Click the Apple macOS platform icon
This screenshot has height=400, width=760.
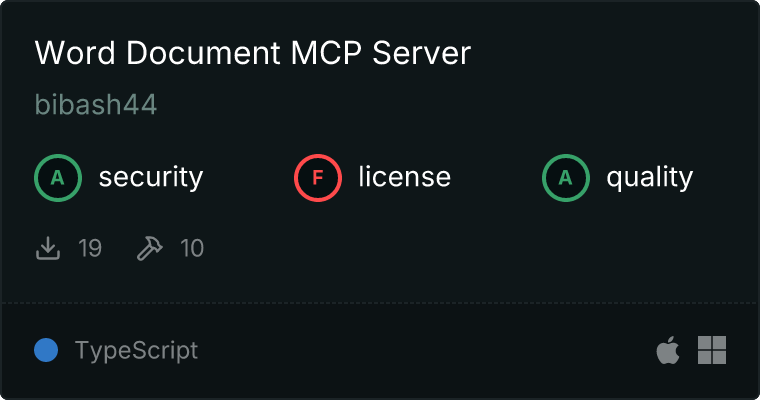[668, 350]
